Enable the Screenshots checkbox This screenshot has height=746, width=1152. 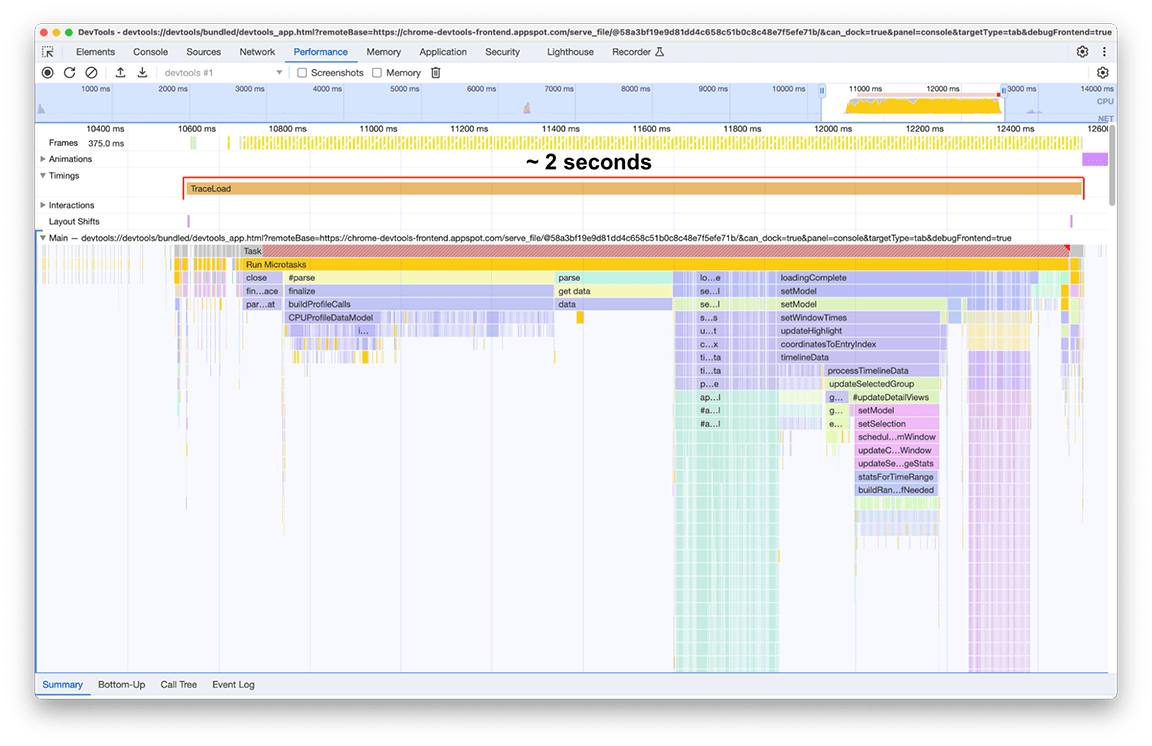pyautogui.click(x=302, y=72)
